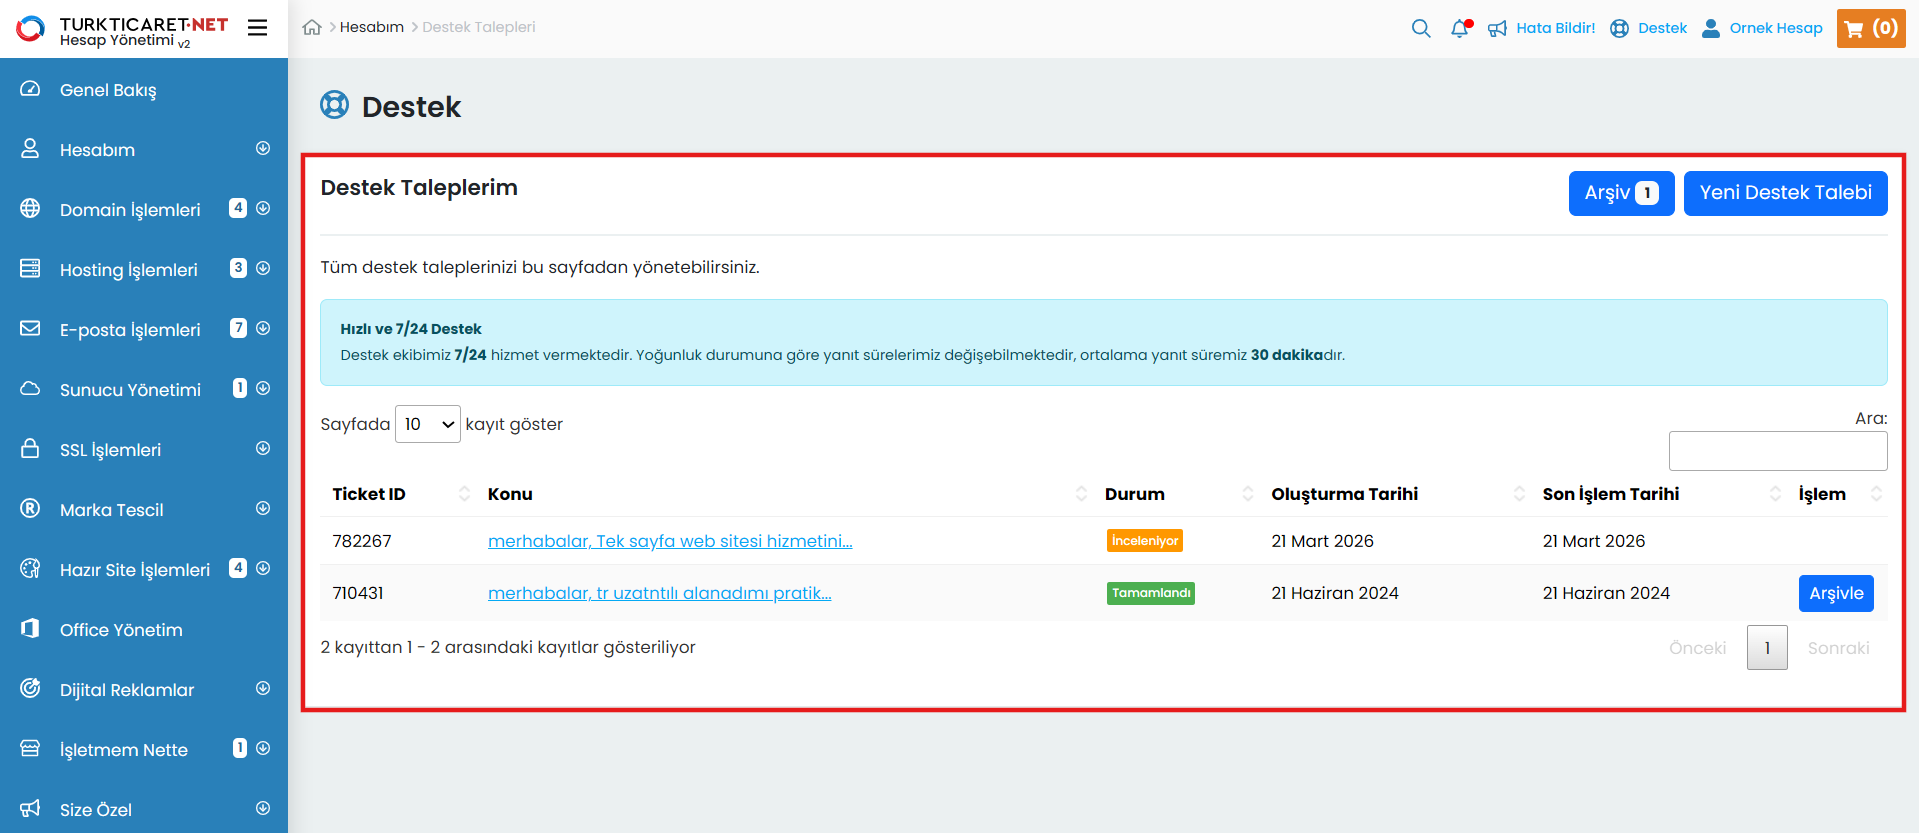Click the search magnifier icon in header
Viewport: 1919px width, 833px height.
(1420, 28)
